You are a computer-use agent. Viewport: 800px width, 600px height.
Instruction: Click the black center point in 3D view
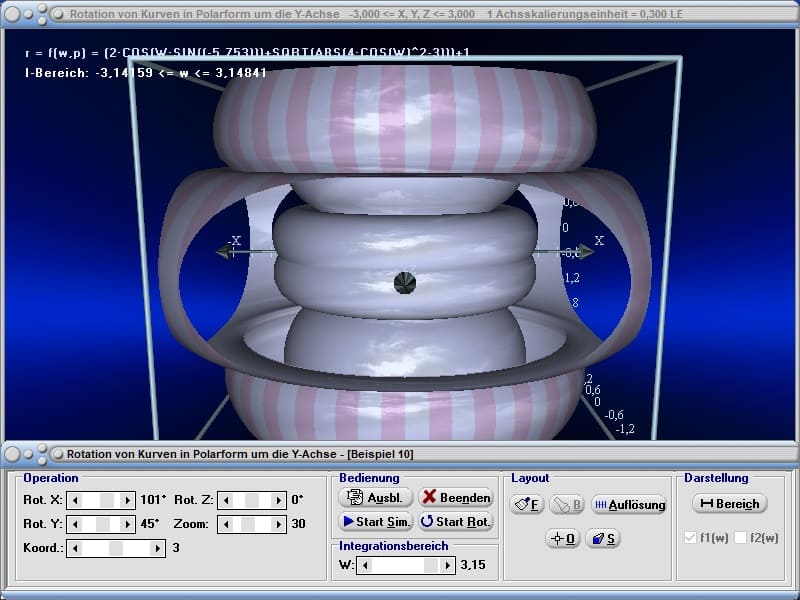(405, 283)
